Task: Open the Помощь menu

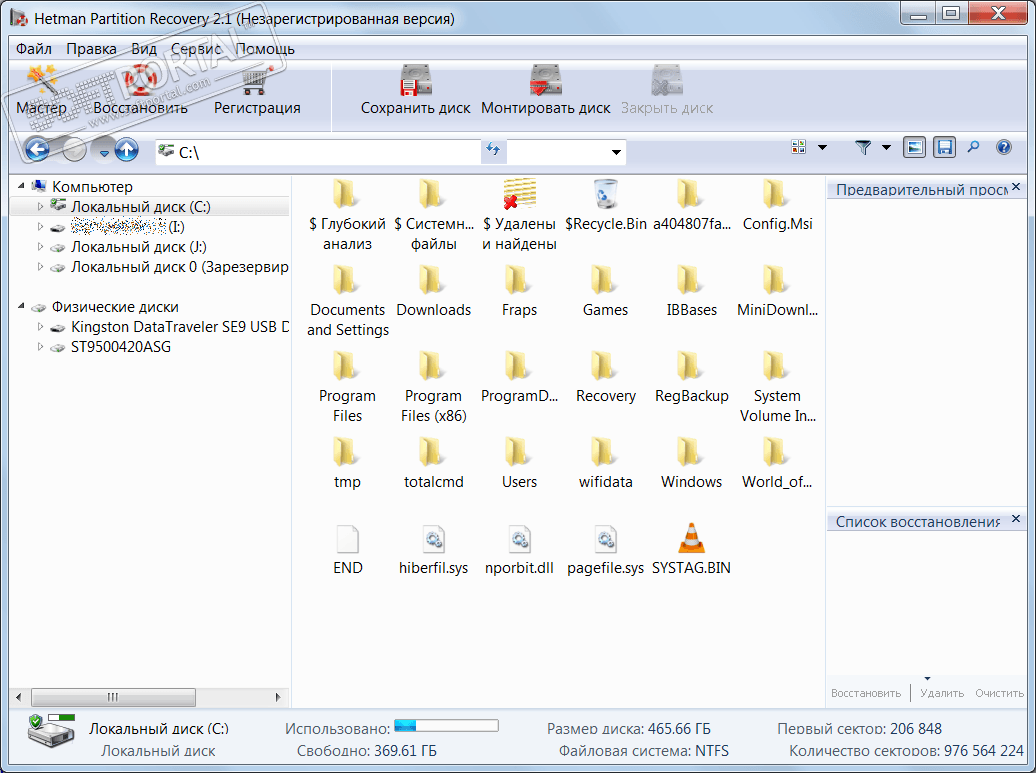Action: click(265, 49)
